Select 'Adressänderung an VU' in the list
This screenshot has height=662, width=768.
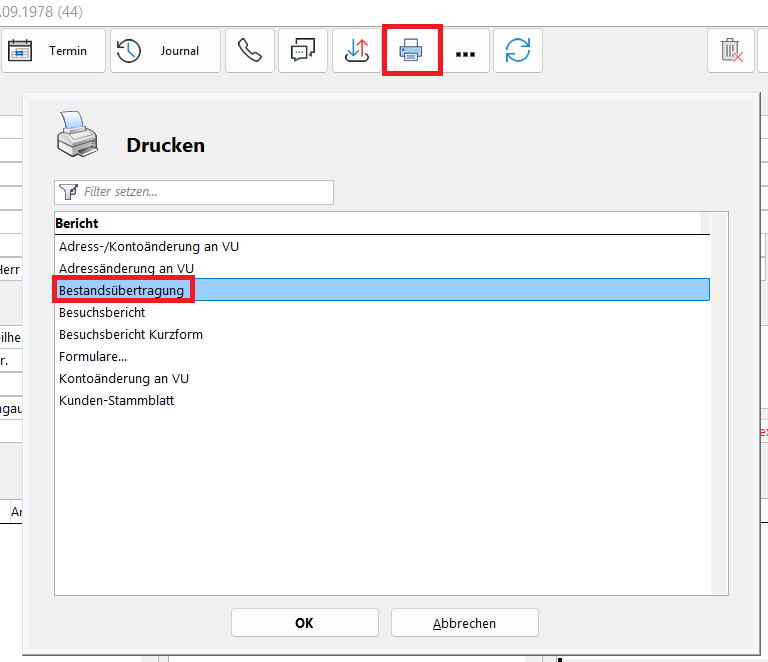[x=126, y=268]
